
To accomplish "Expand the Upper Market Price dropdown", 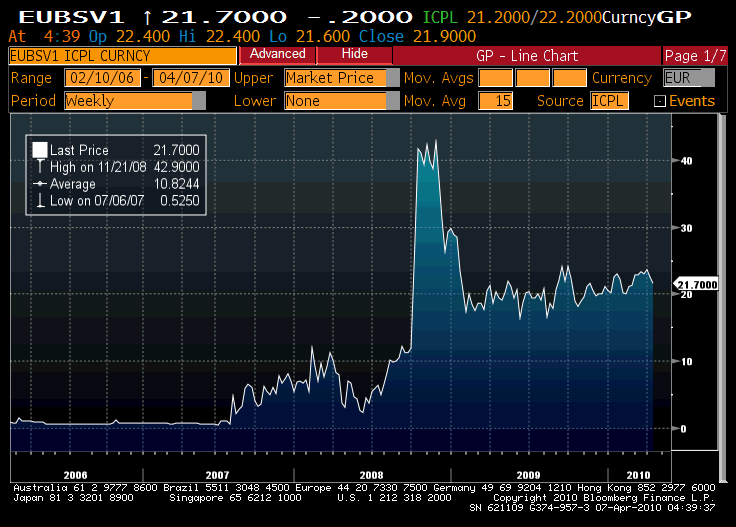I will (x=393, y=78).
